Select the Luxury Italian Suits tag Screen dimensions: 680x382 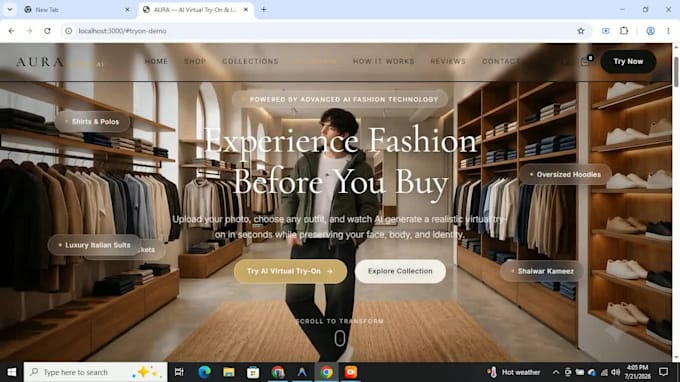[x=94, y=245]
